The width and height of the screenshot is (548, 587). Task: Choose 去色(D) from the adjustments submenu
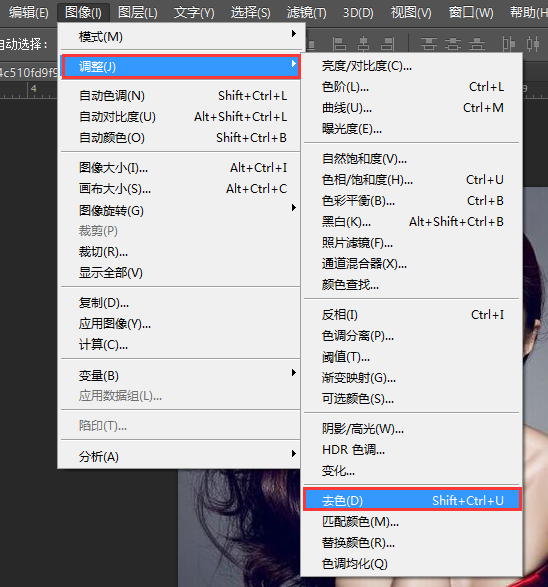tap(412, 500)
